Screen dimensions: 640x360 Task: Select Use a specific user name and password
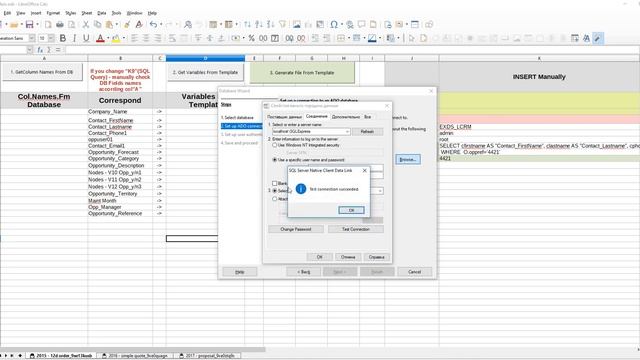[275, 160]
